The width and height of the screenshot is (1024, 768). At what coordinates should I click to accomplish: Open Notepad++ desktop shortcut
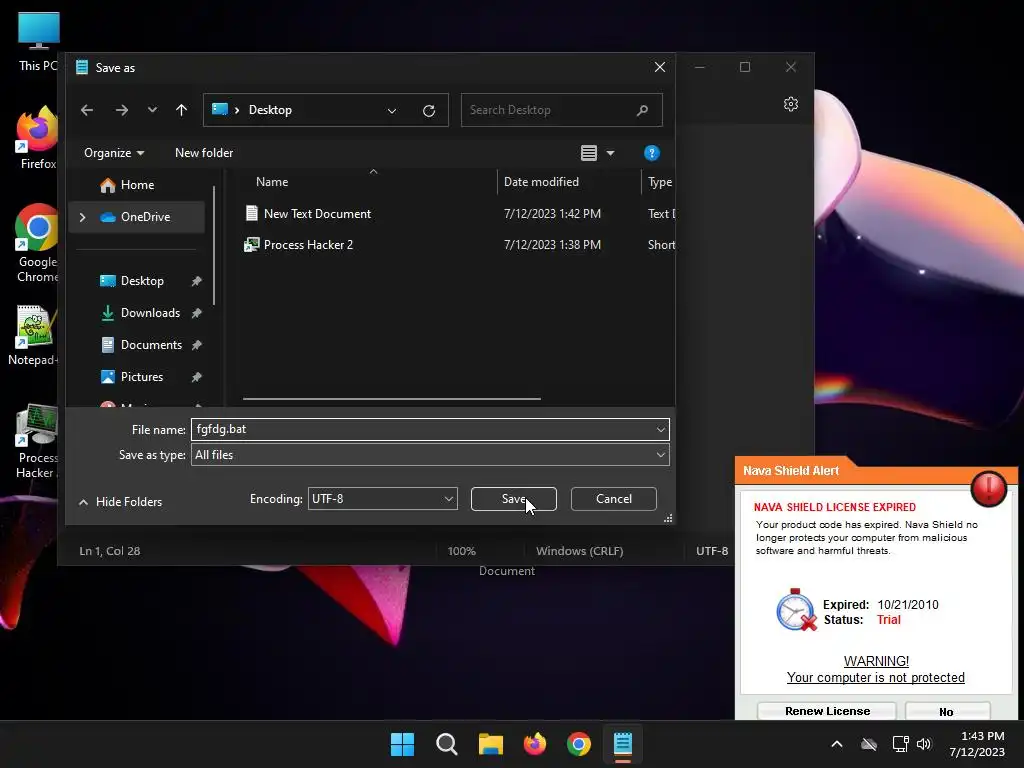pos(33,336)
